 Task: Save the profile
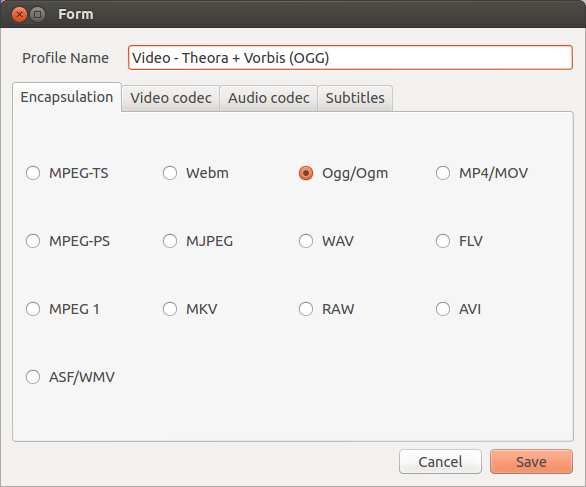tap(531, 462)
